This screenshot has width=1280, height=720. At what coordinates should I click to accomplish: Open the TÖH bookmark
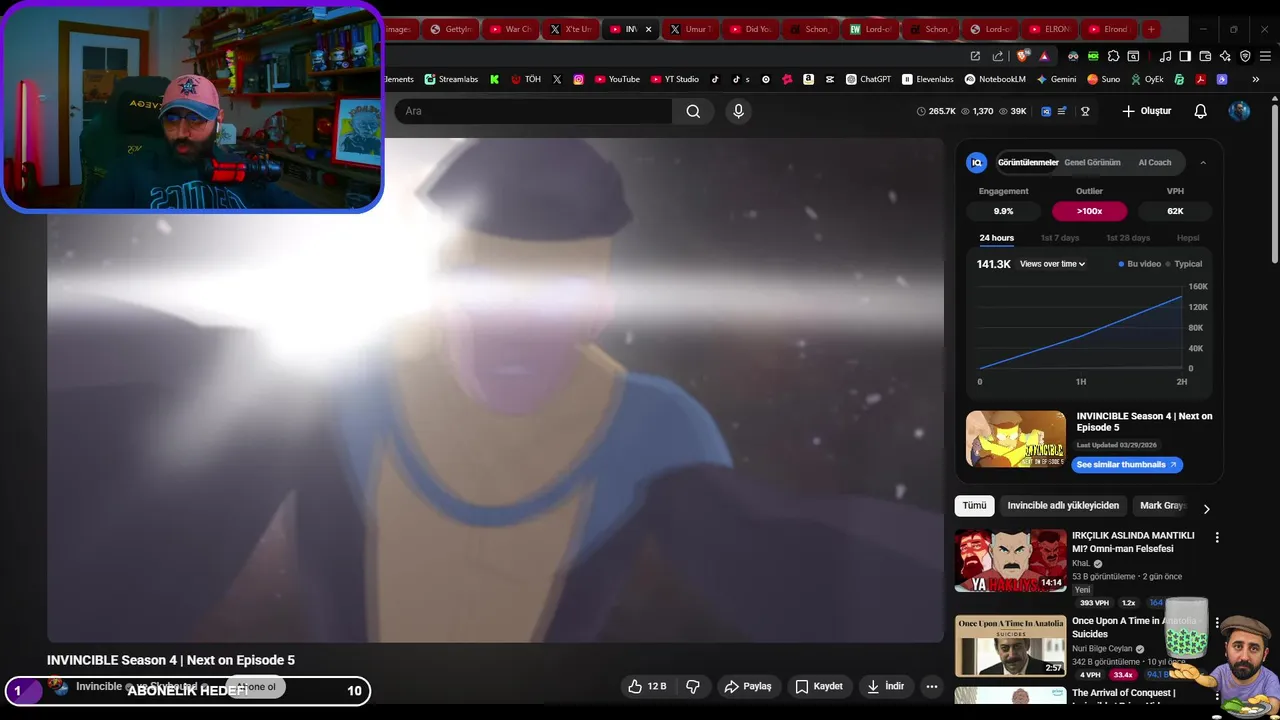point(526,79)
